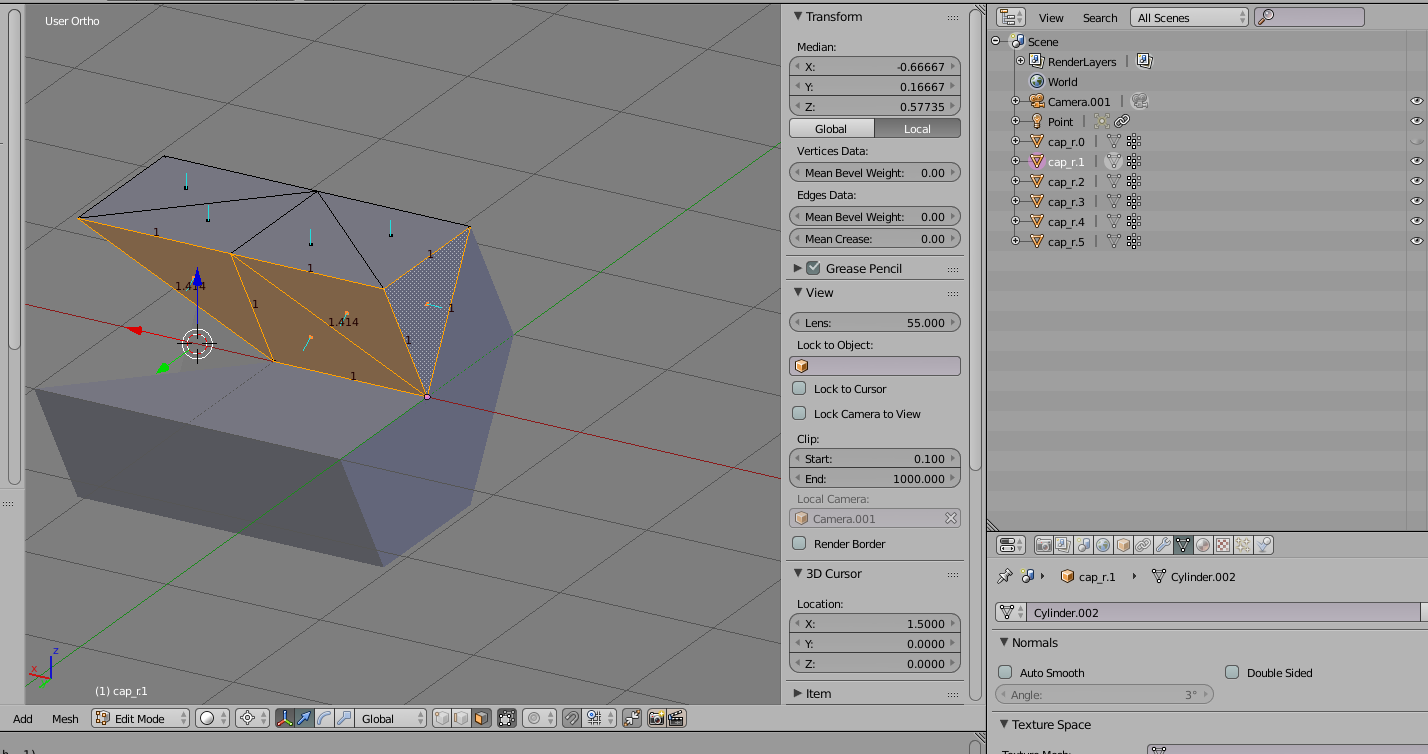Open the outliner Search menu
This screenshot has width=1428, height=754.
point(1100,17)
